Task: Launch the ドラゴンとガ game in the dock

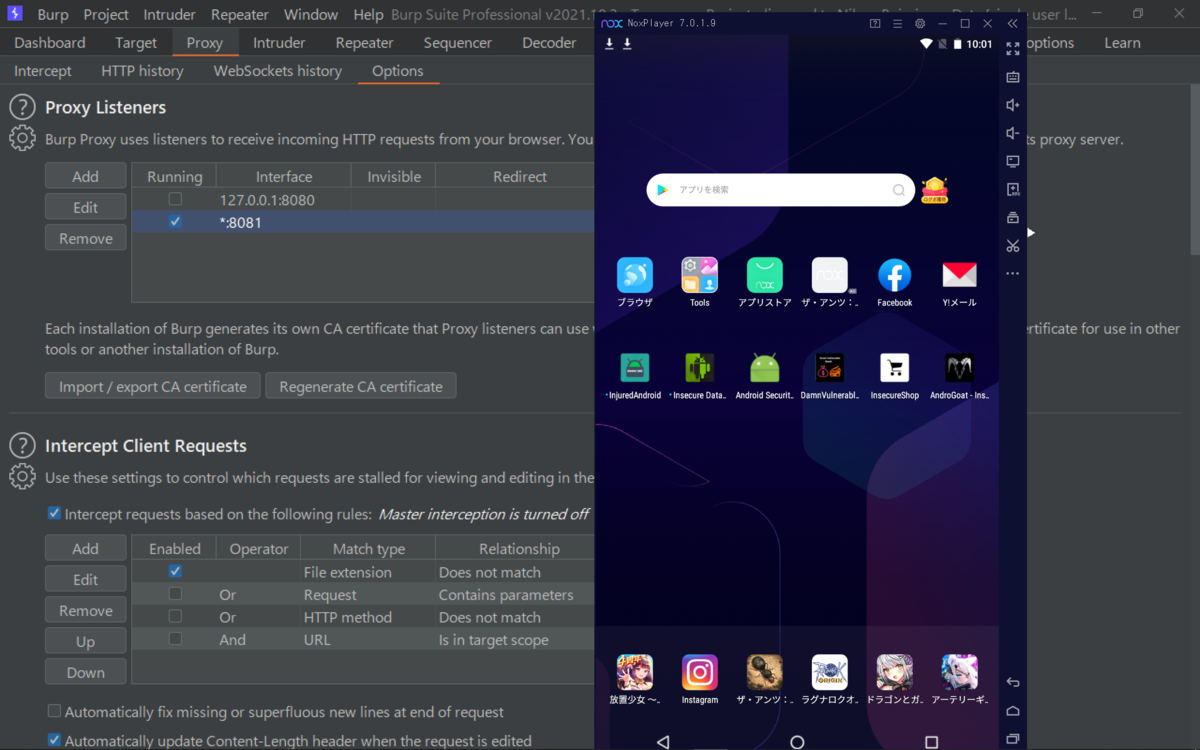Action: pos(894,673)
